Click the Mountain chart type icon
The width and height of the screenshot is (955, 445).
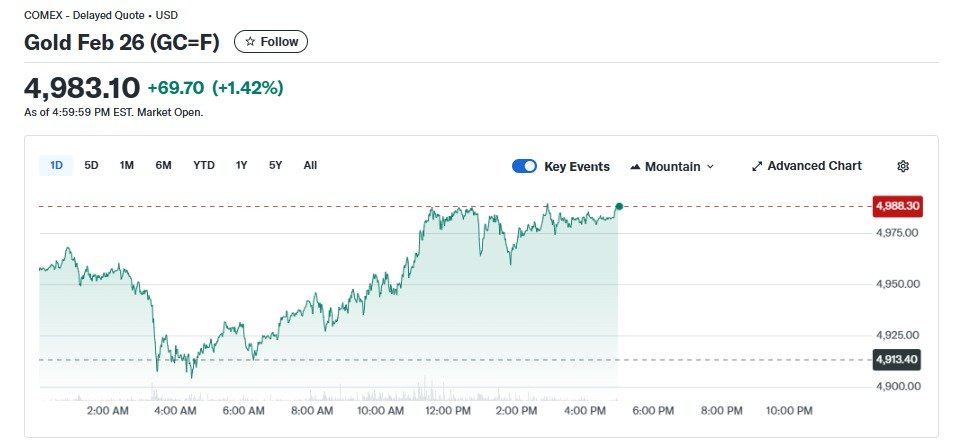pyautogui.click(x=635, y=166)
